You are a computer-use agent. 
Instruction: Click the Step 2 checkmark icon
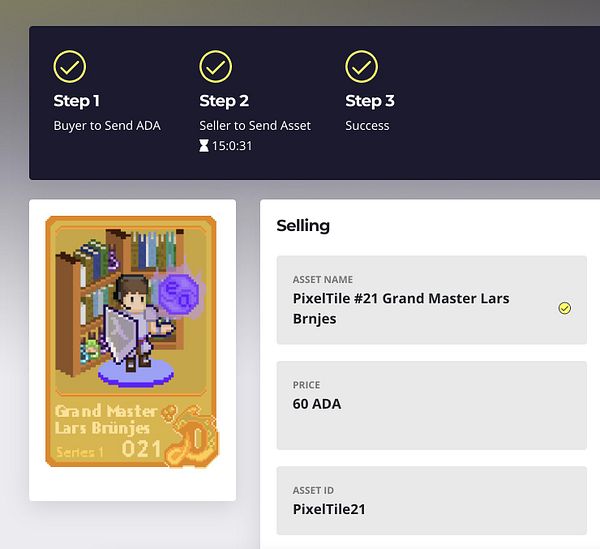pyautogui.click(x=215, y=67)
